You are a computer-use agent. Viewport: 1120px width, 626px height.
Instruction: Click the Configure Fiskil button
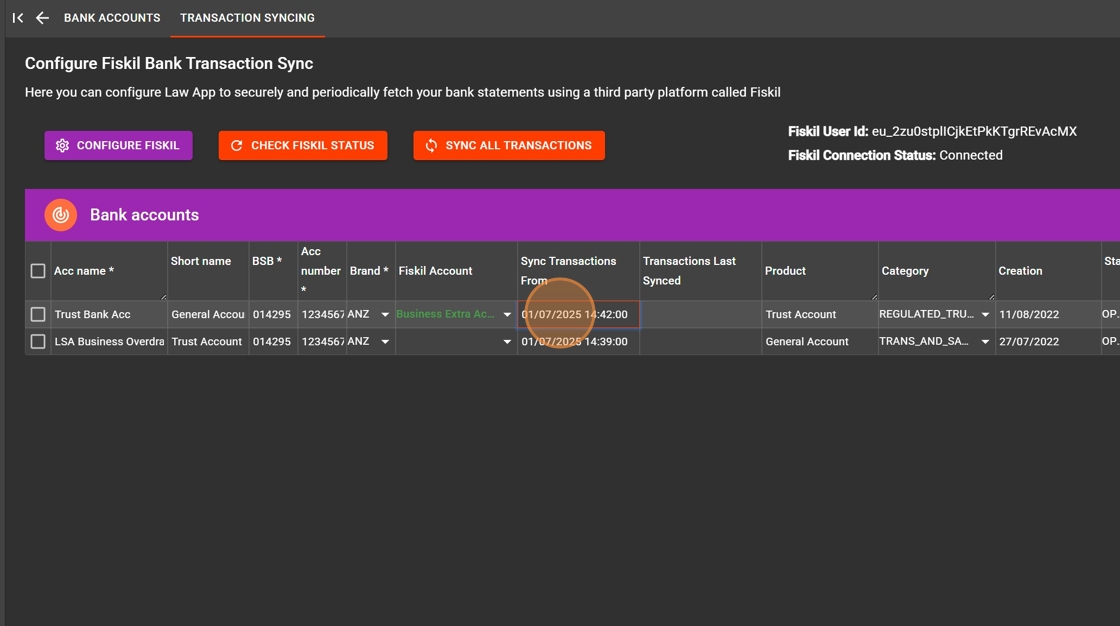point(119,145)
